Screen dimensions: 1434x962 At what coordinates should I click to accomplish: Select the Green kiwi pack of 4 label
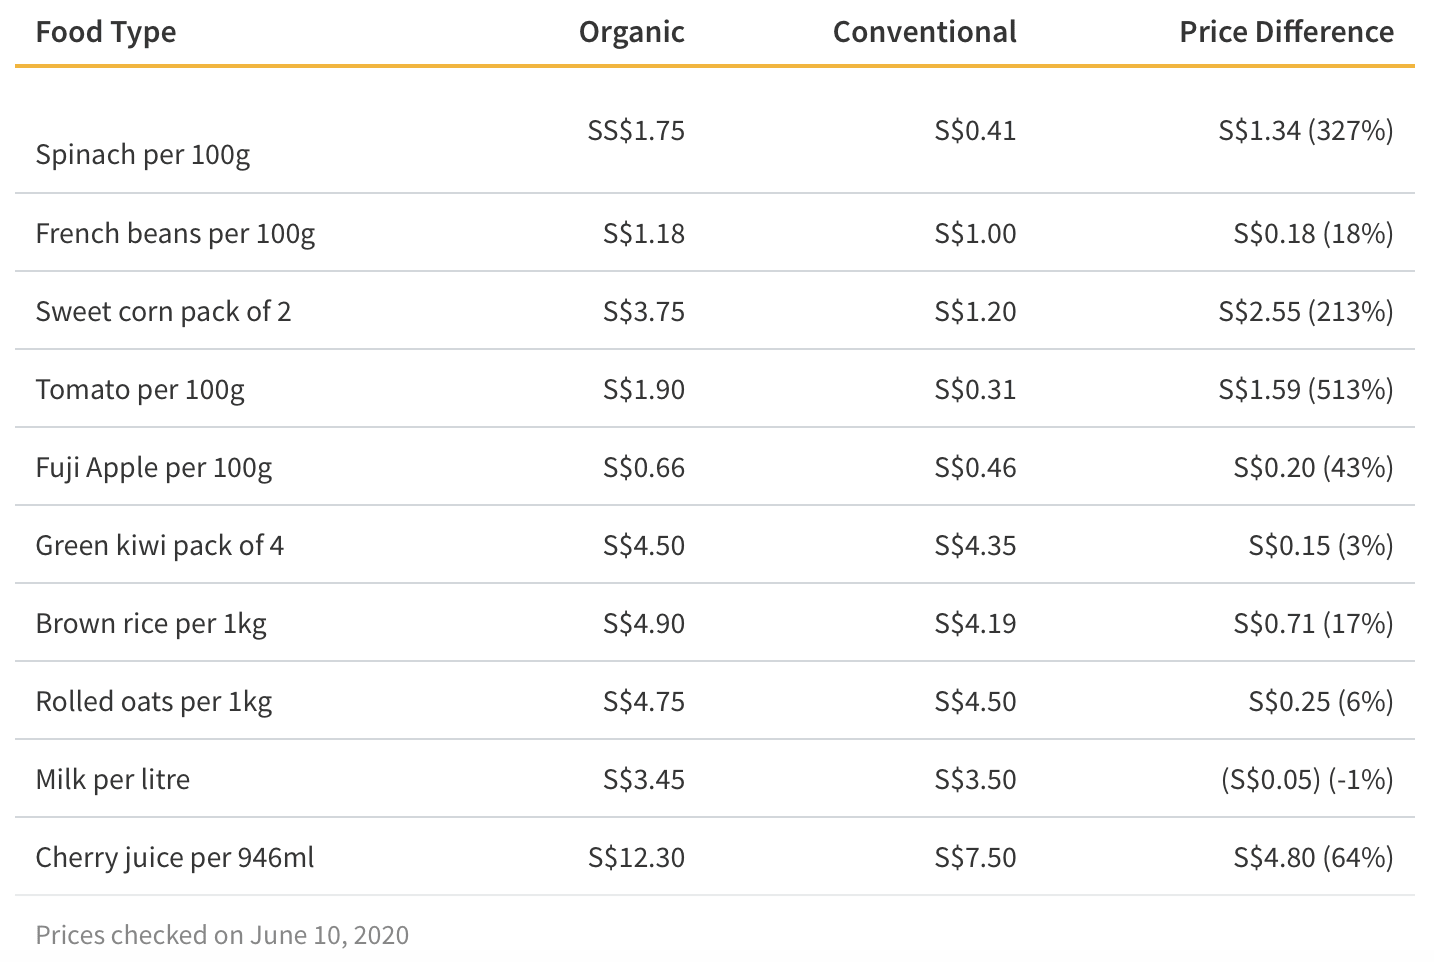pos(160,545)
